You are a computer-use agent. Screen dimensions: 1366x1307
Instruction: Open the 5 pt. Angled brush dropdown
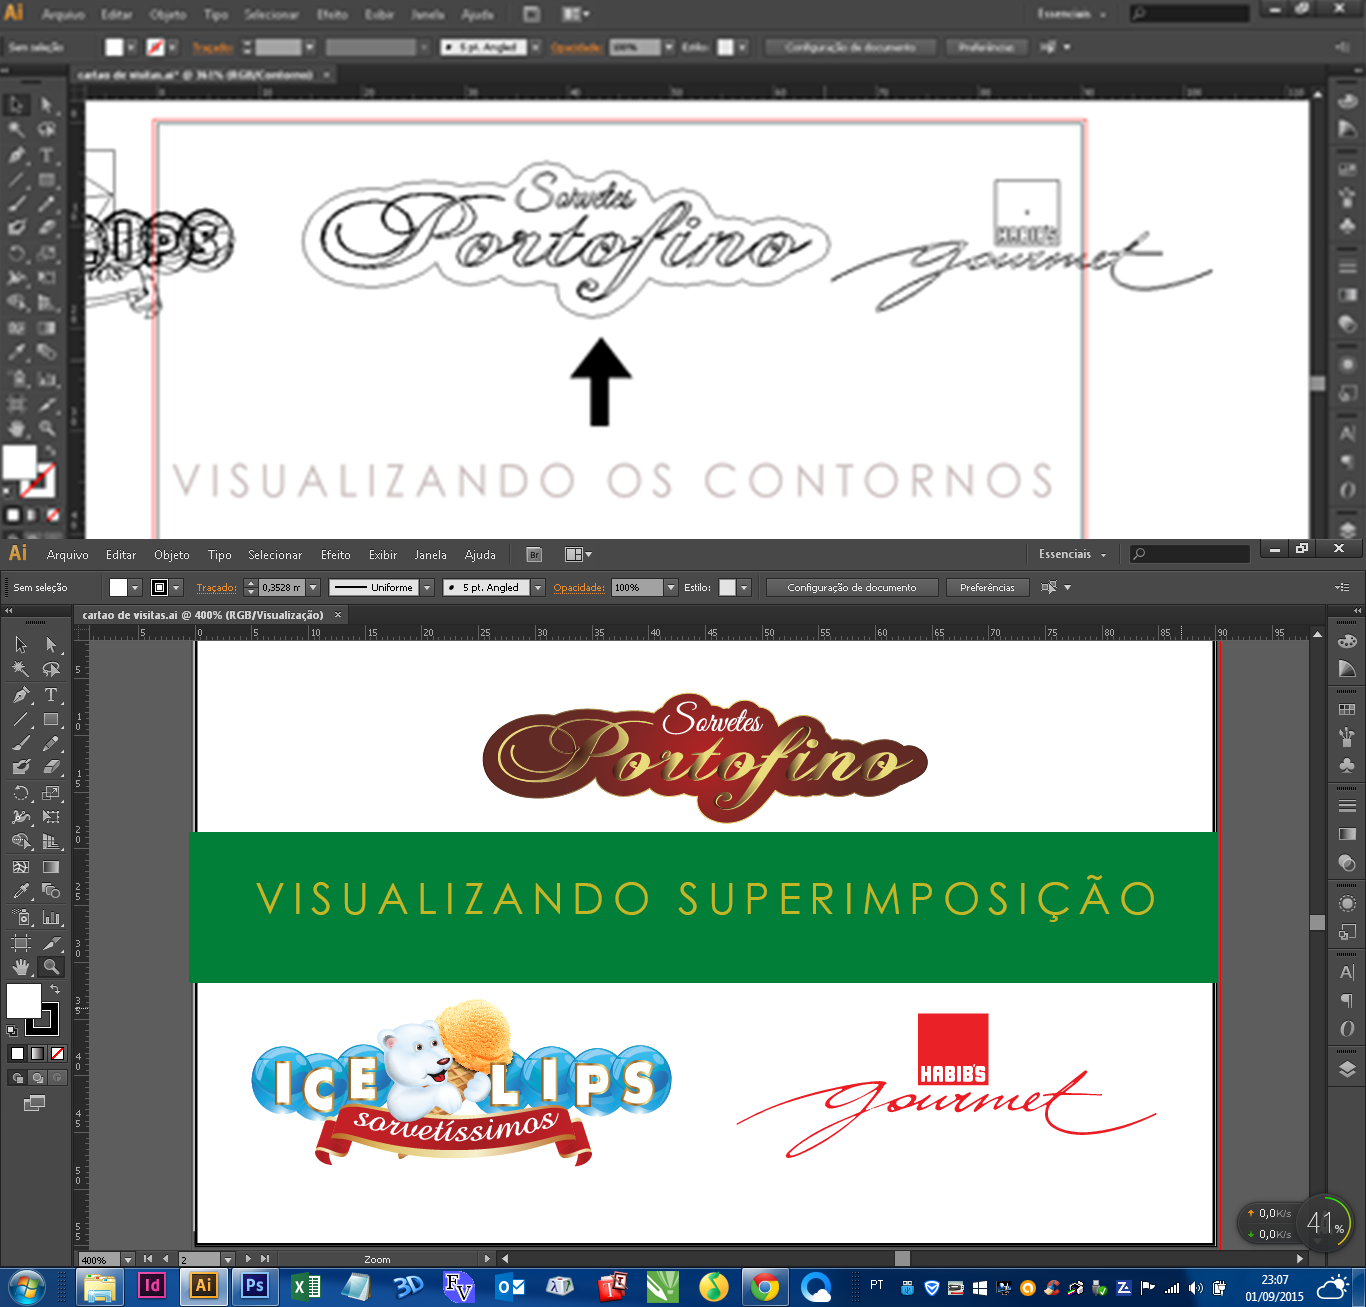click(x=538, y=588)
